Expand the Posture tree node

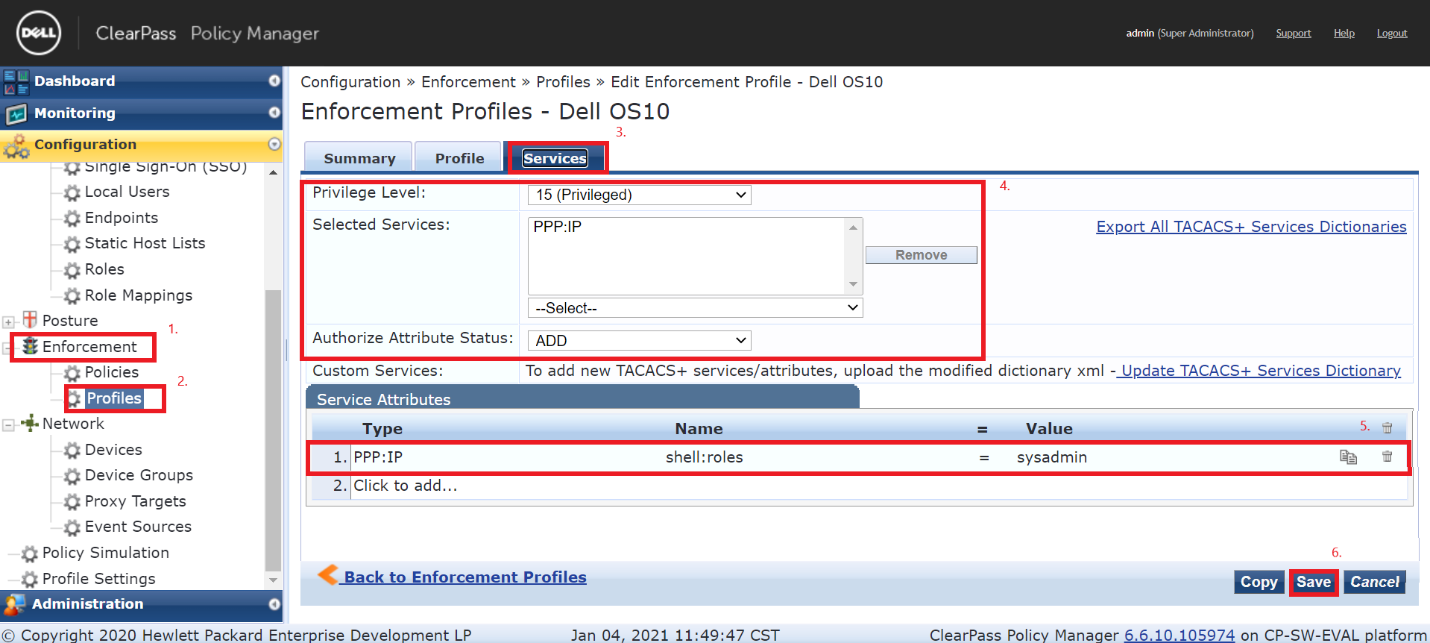pyautogui.click(x=9, y=322)
